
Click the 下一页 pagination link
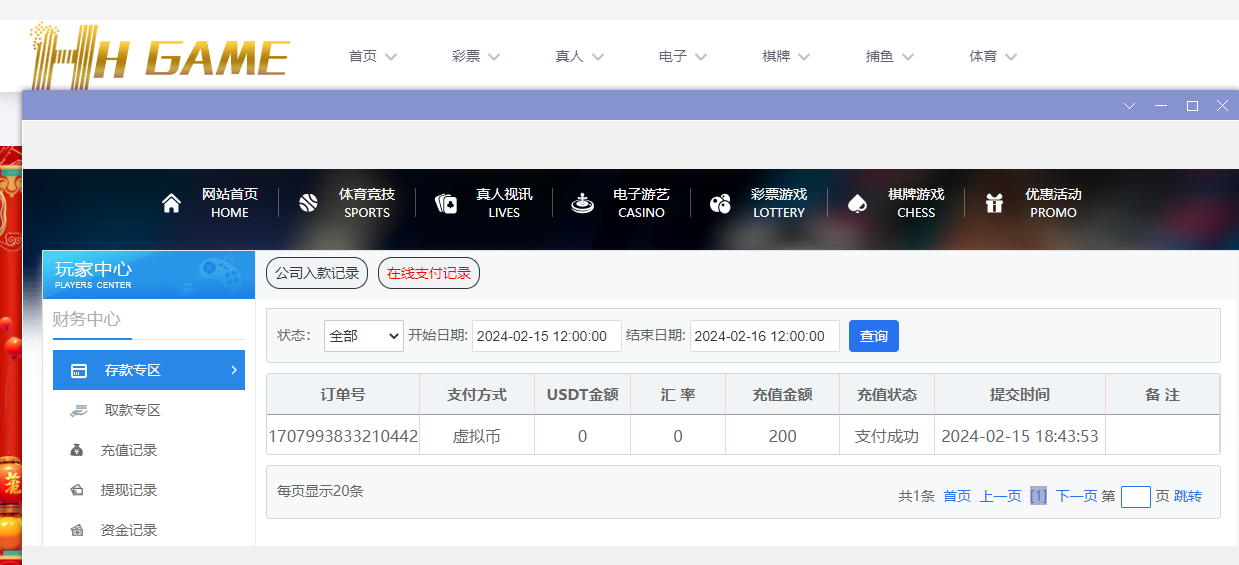click(1076, 496)
